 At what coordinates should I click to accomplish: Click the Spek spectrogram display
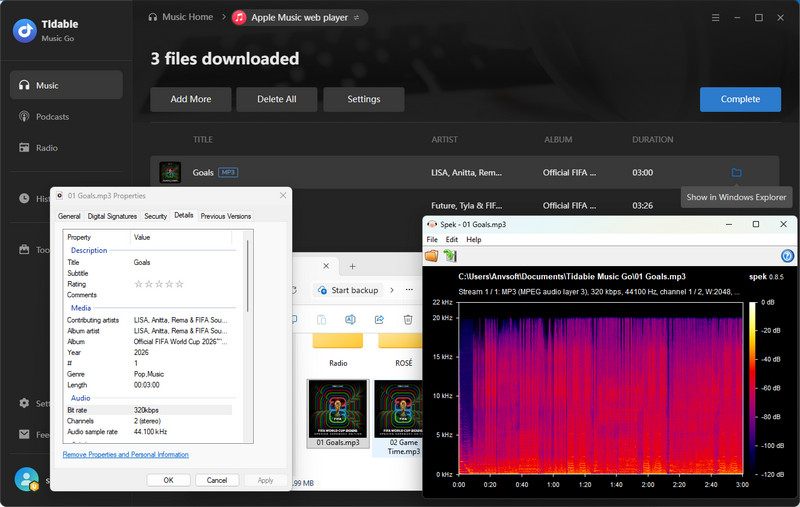601,388
